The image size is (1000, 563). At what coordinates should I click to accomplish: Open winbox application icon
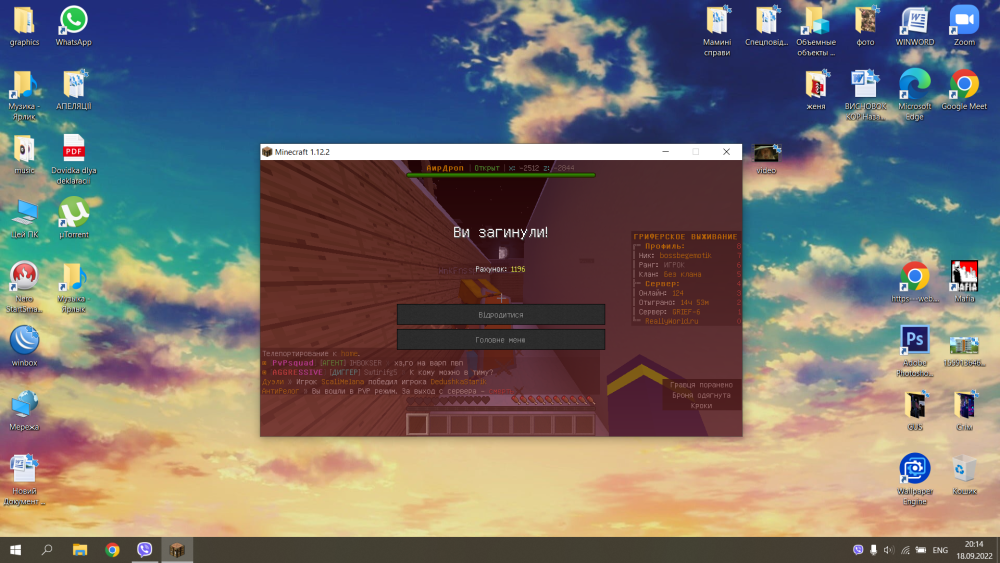[24, 347]
